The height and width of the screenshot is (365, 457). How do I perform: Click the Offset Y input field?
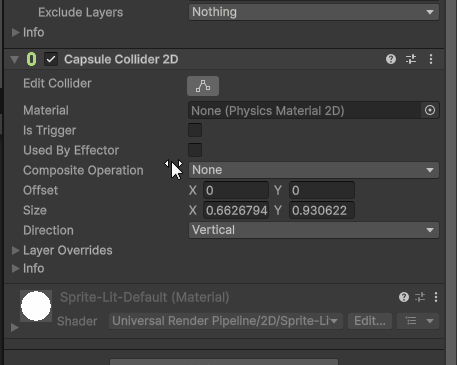coord(322,190)
